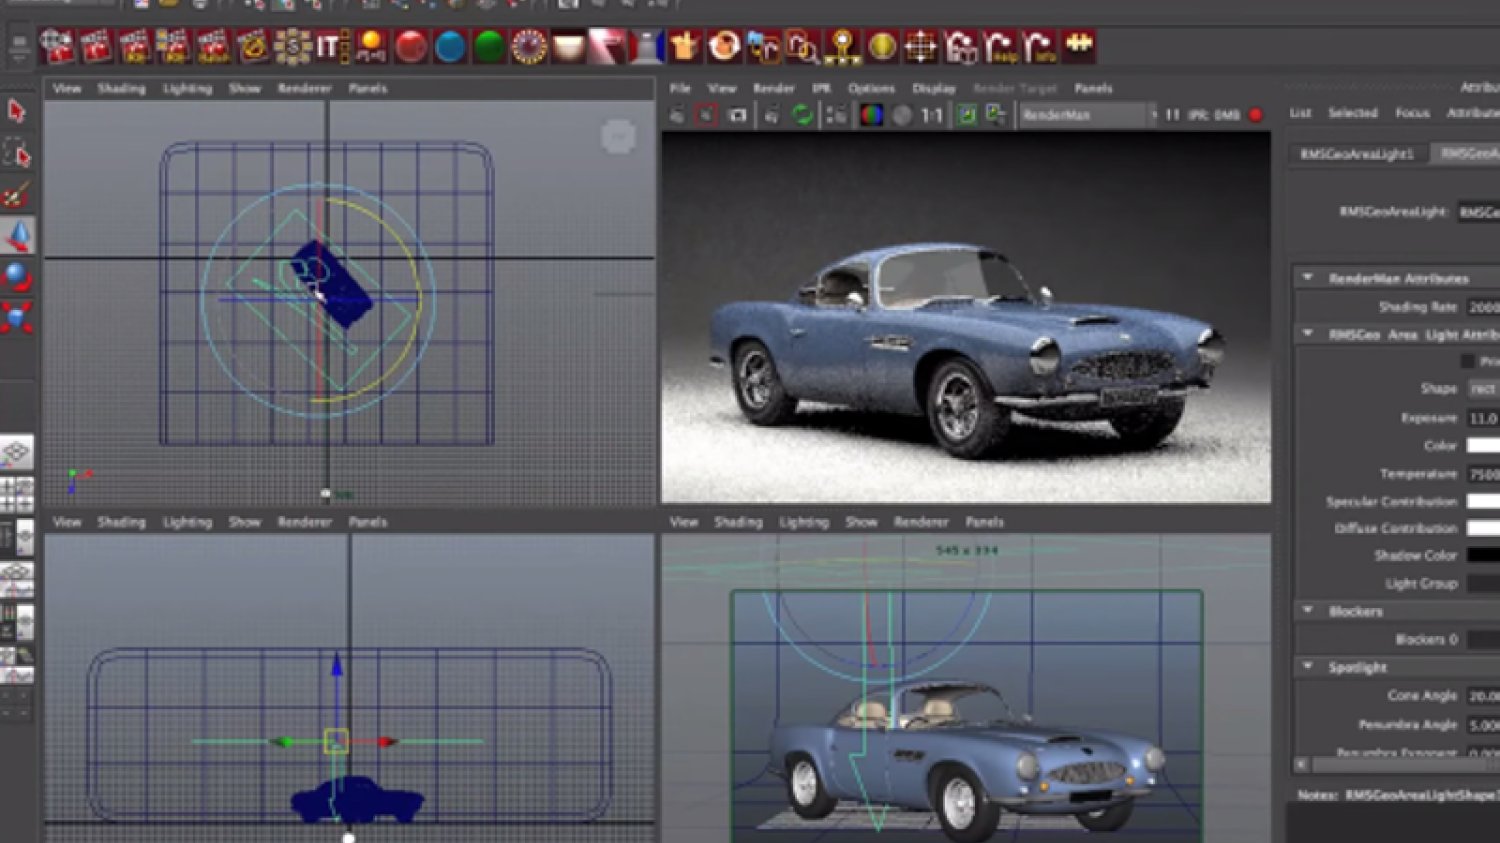Open the Attribute Editor Selected menu
The height and width of the screenshot is (843, 1500).
click(1352, 113)
